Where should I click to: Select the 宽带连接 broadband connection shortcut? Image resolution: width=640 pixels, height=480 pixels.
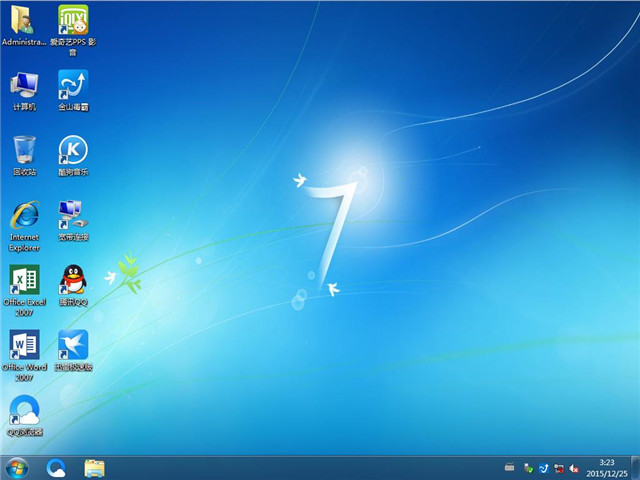[x=73, y=221]
